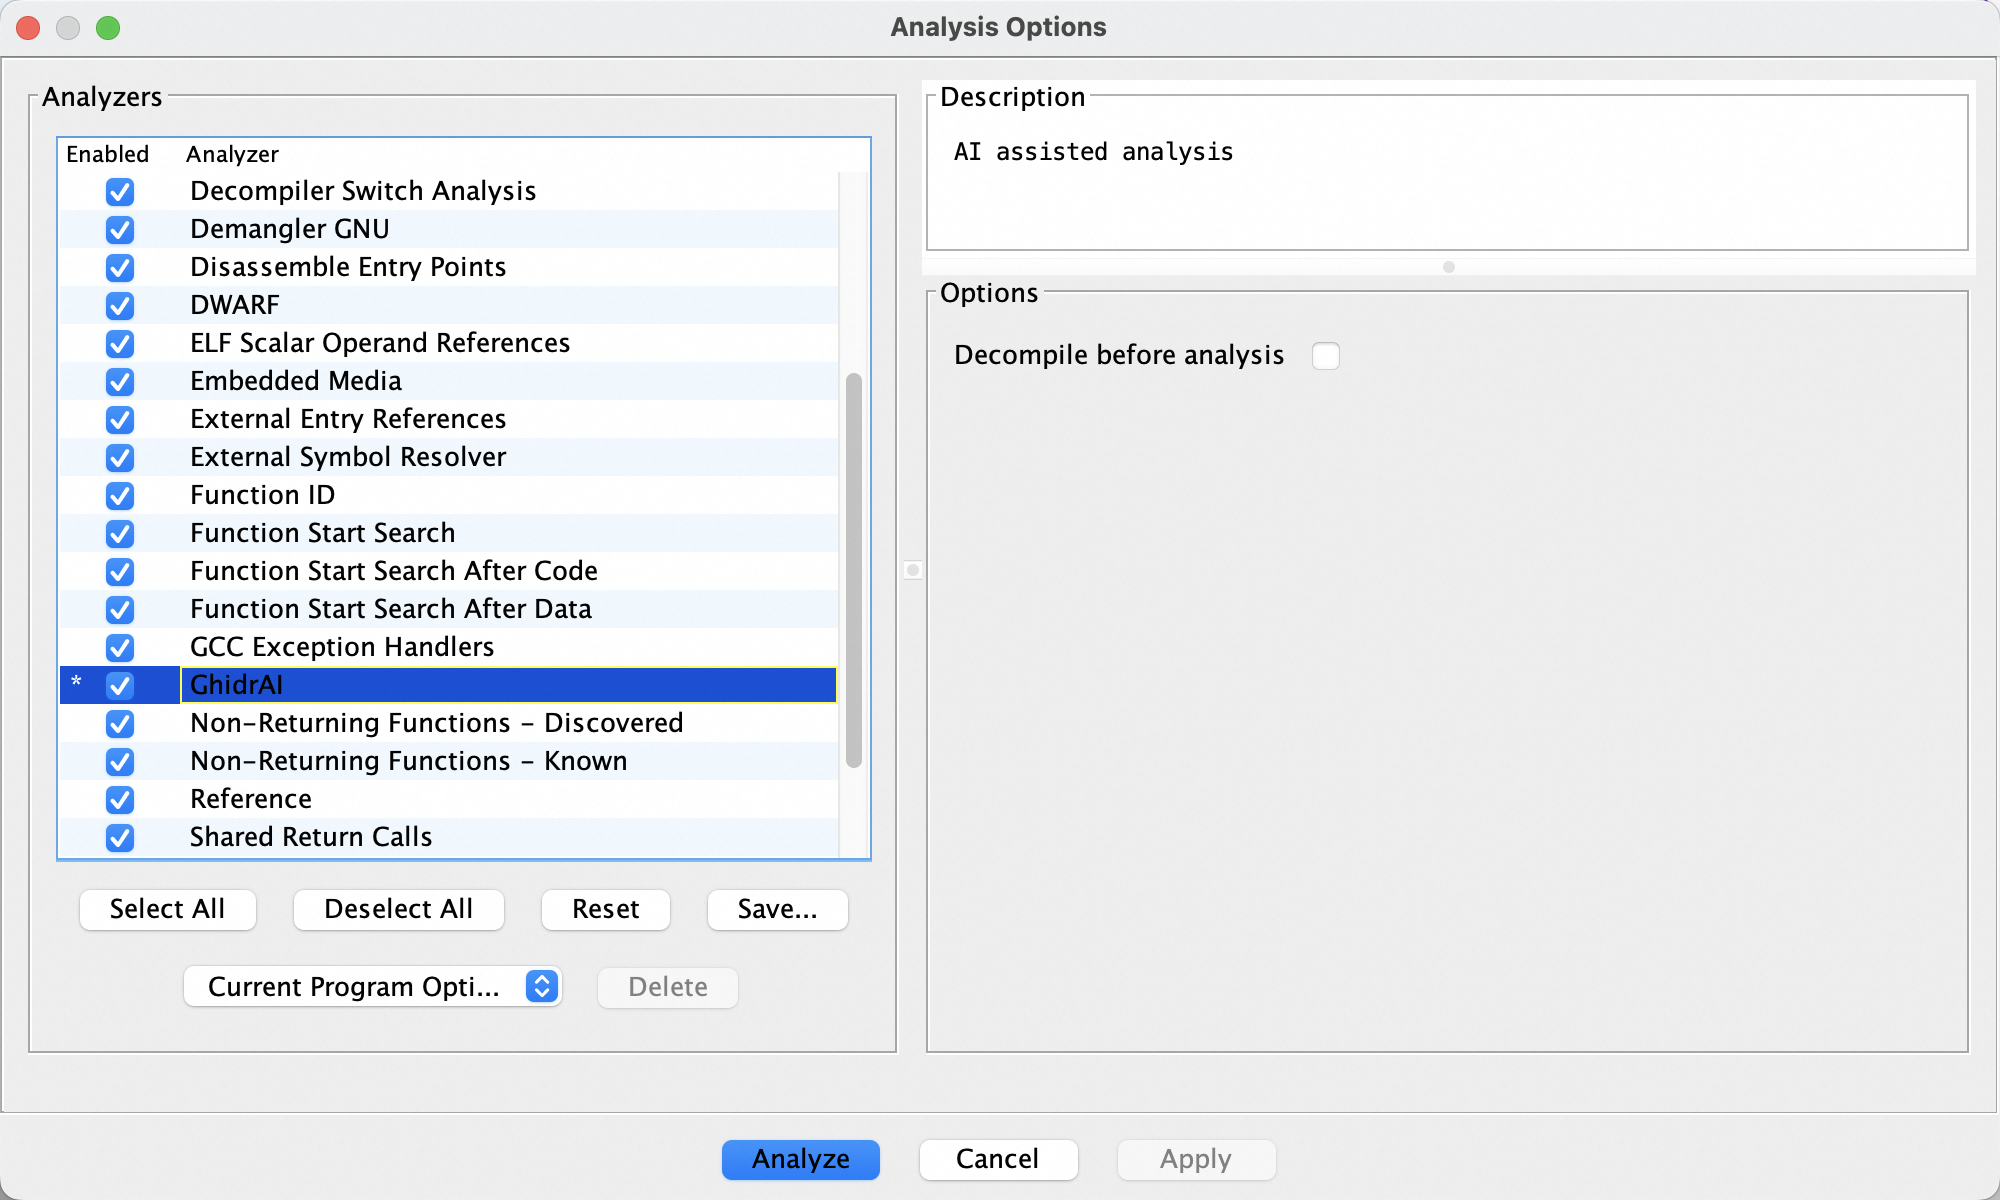Click the analyzer list scrollbar thumb
This screenshot has height=1200, width=2000.
pyautogui.click(x=853, y=570)
